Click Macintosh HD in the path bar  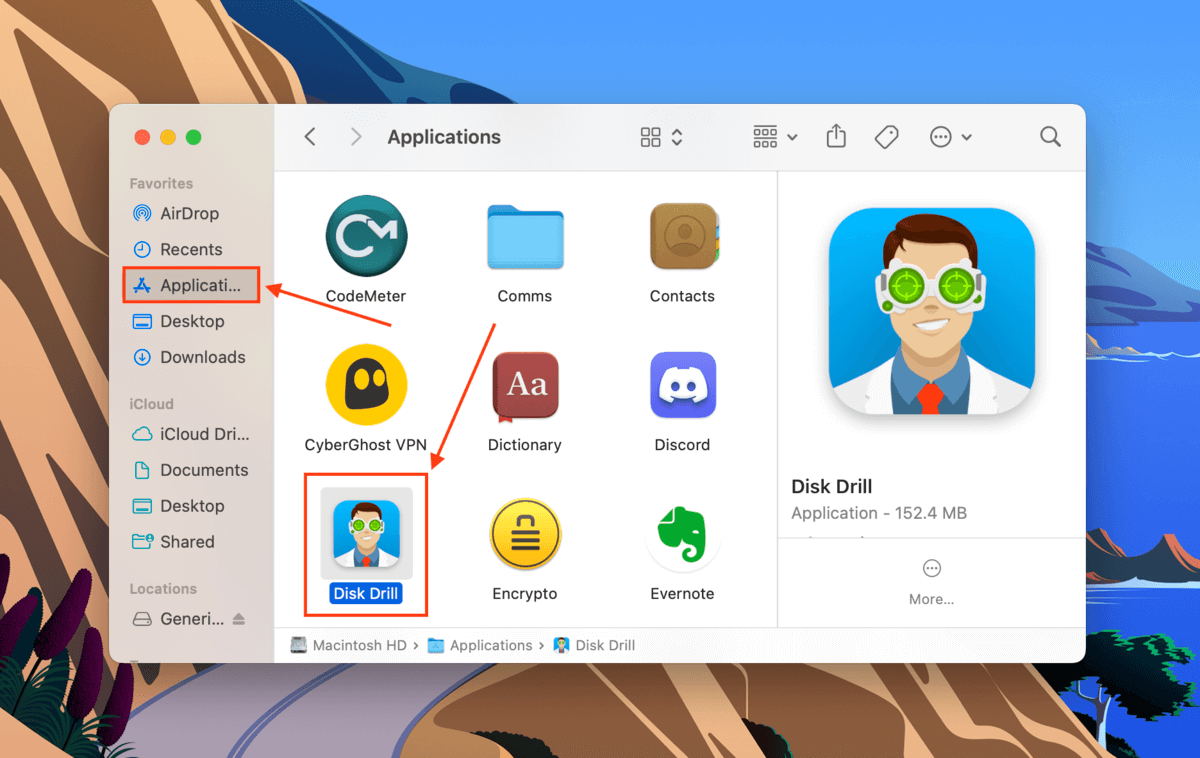click(x=349, y=646)
